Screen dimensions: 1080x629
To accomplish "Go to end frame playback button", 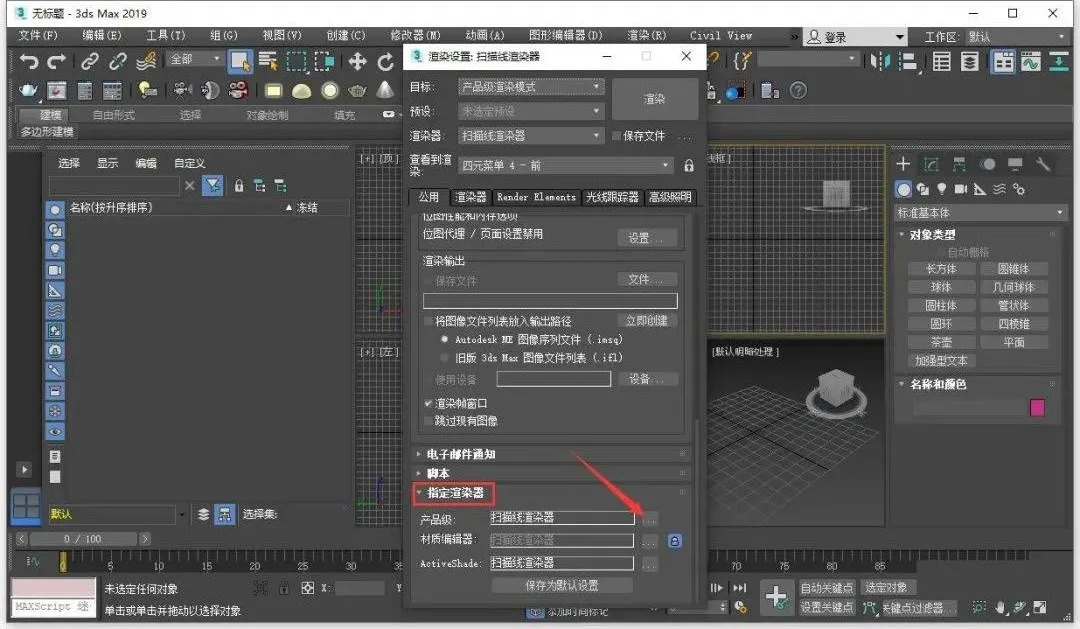I will coord(739,588).
